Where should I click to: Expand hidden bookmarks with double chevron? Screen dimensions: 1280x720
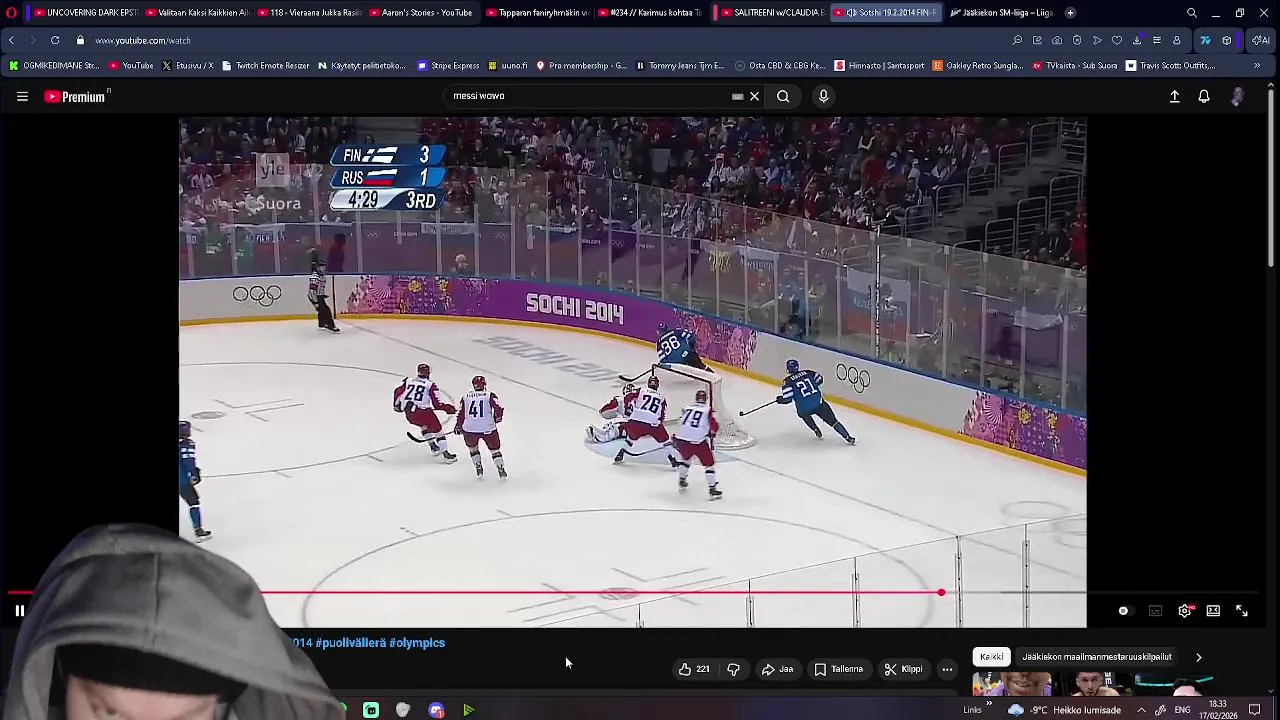tap(1257, 65)
